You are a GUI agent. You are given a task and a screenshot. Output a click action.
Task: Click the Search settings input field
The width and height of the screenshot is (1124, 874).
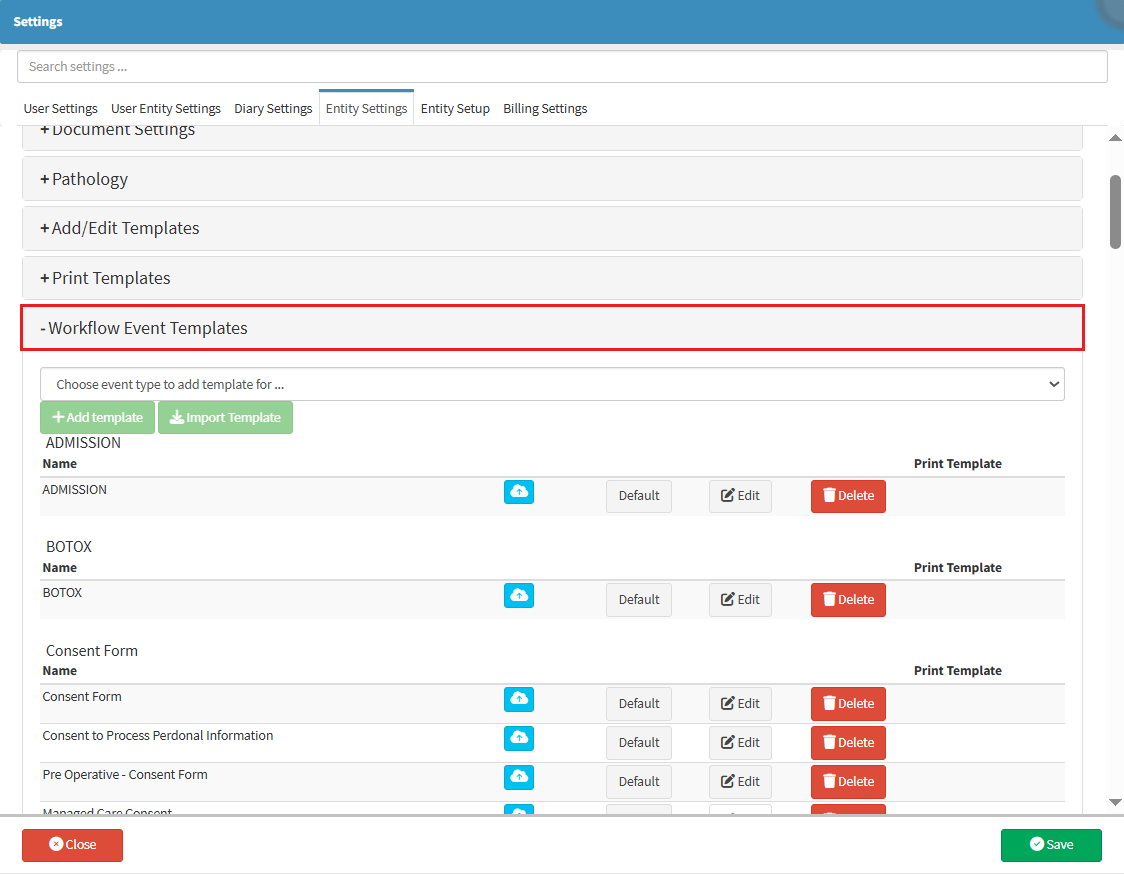[x=562, y=67]
